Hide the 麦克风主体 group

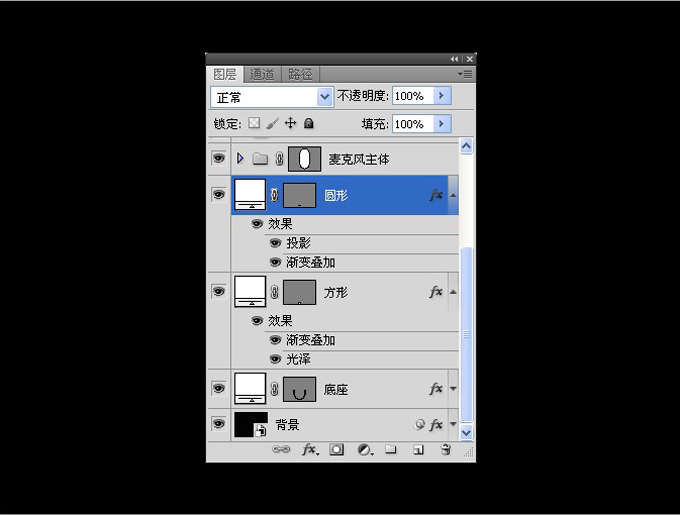click(219, 158)
